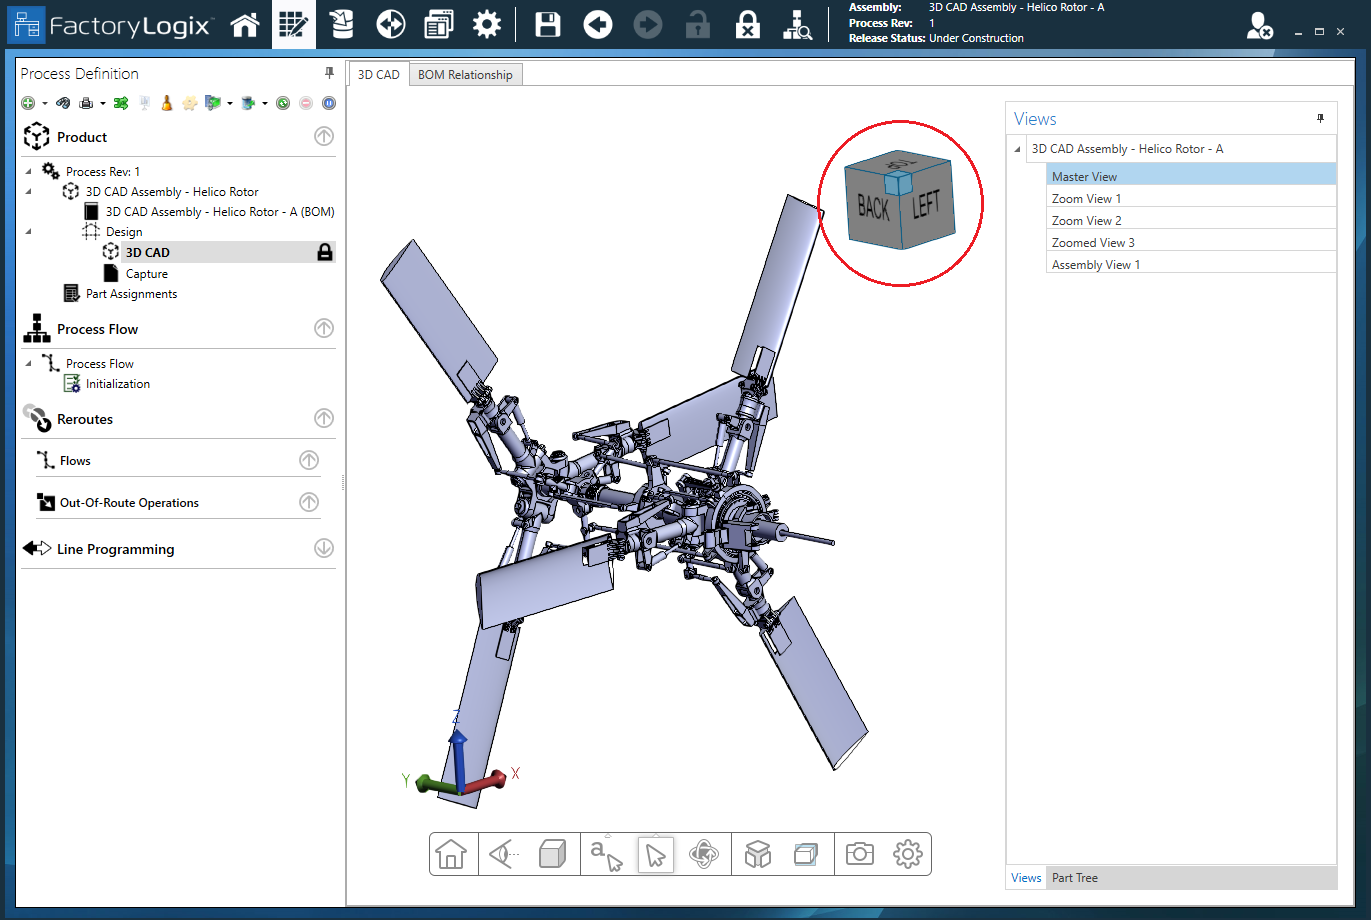This screenshot has height=920, width=1371.
Task: Click the Home view icon in viewer toolbar
Action: point(453,854)
